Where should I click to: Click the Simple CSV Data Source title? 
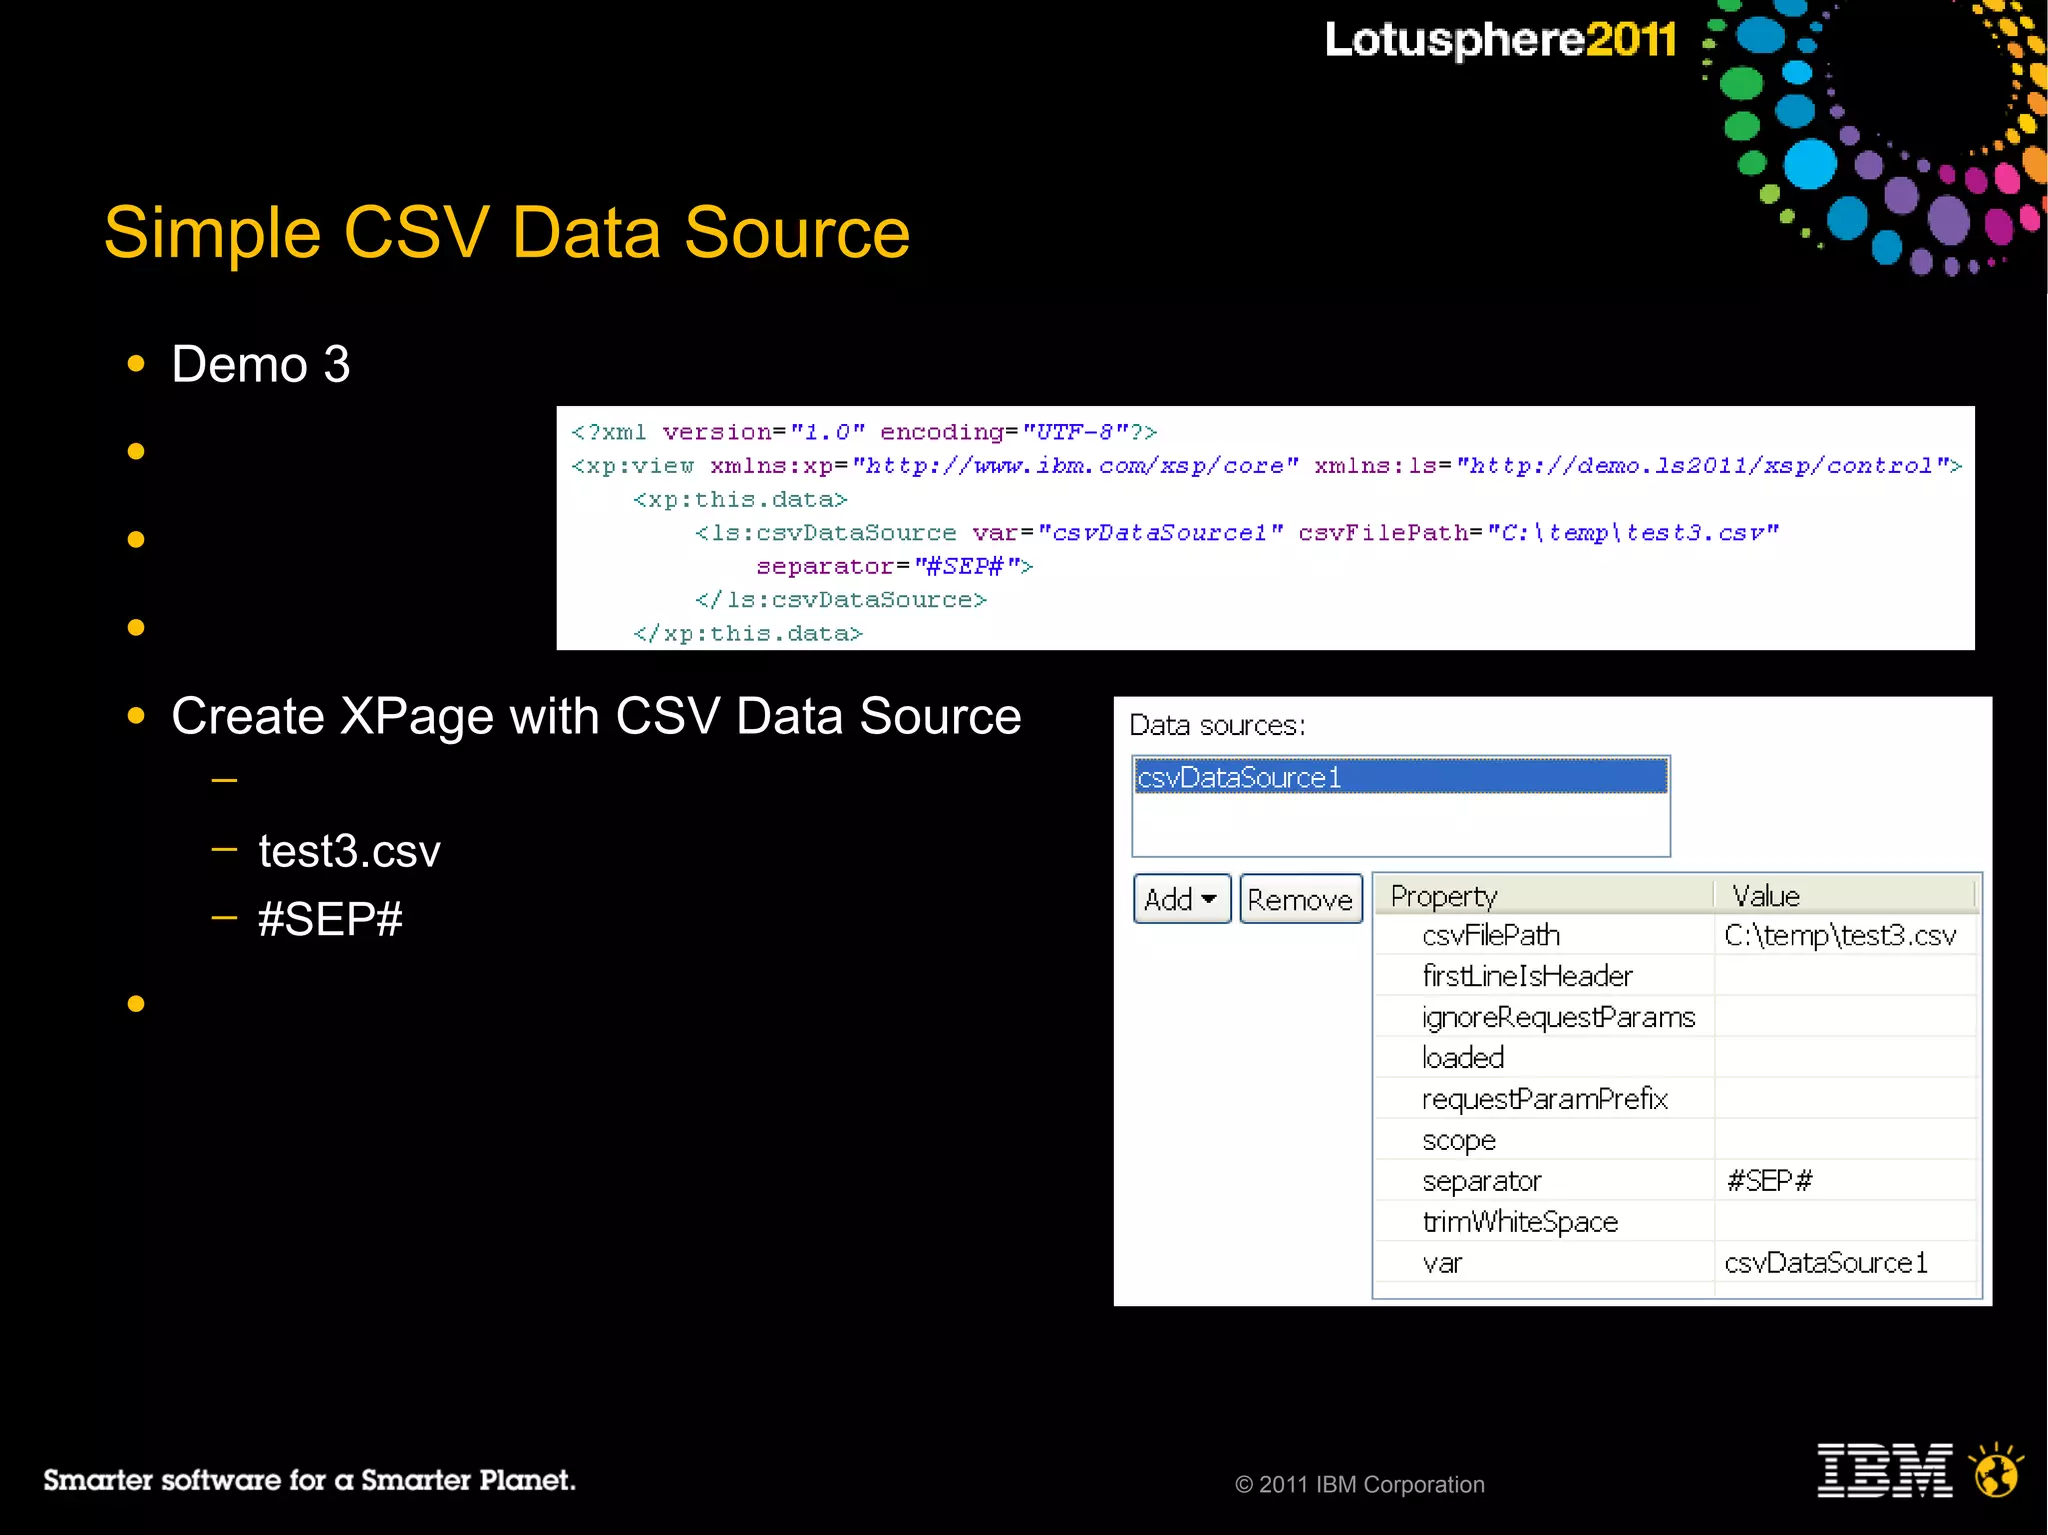507,233
